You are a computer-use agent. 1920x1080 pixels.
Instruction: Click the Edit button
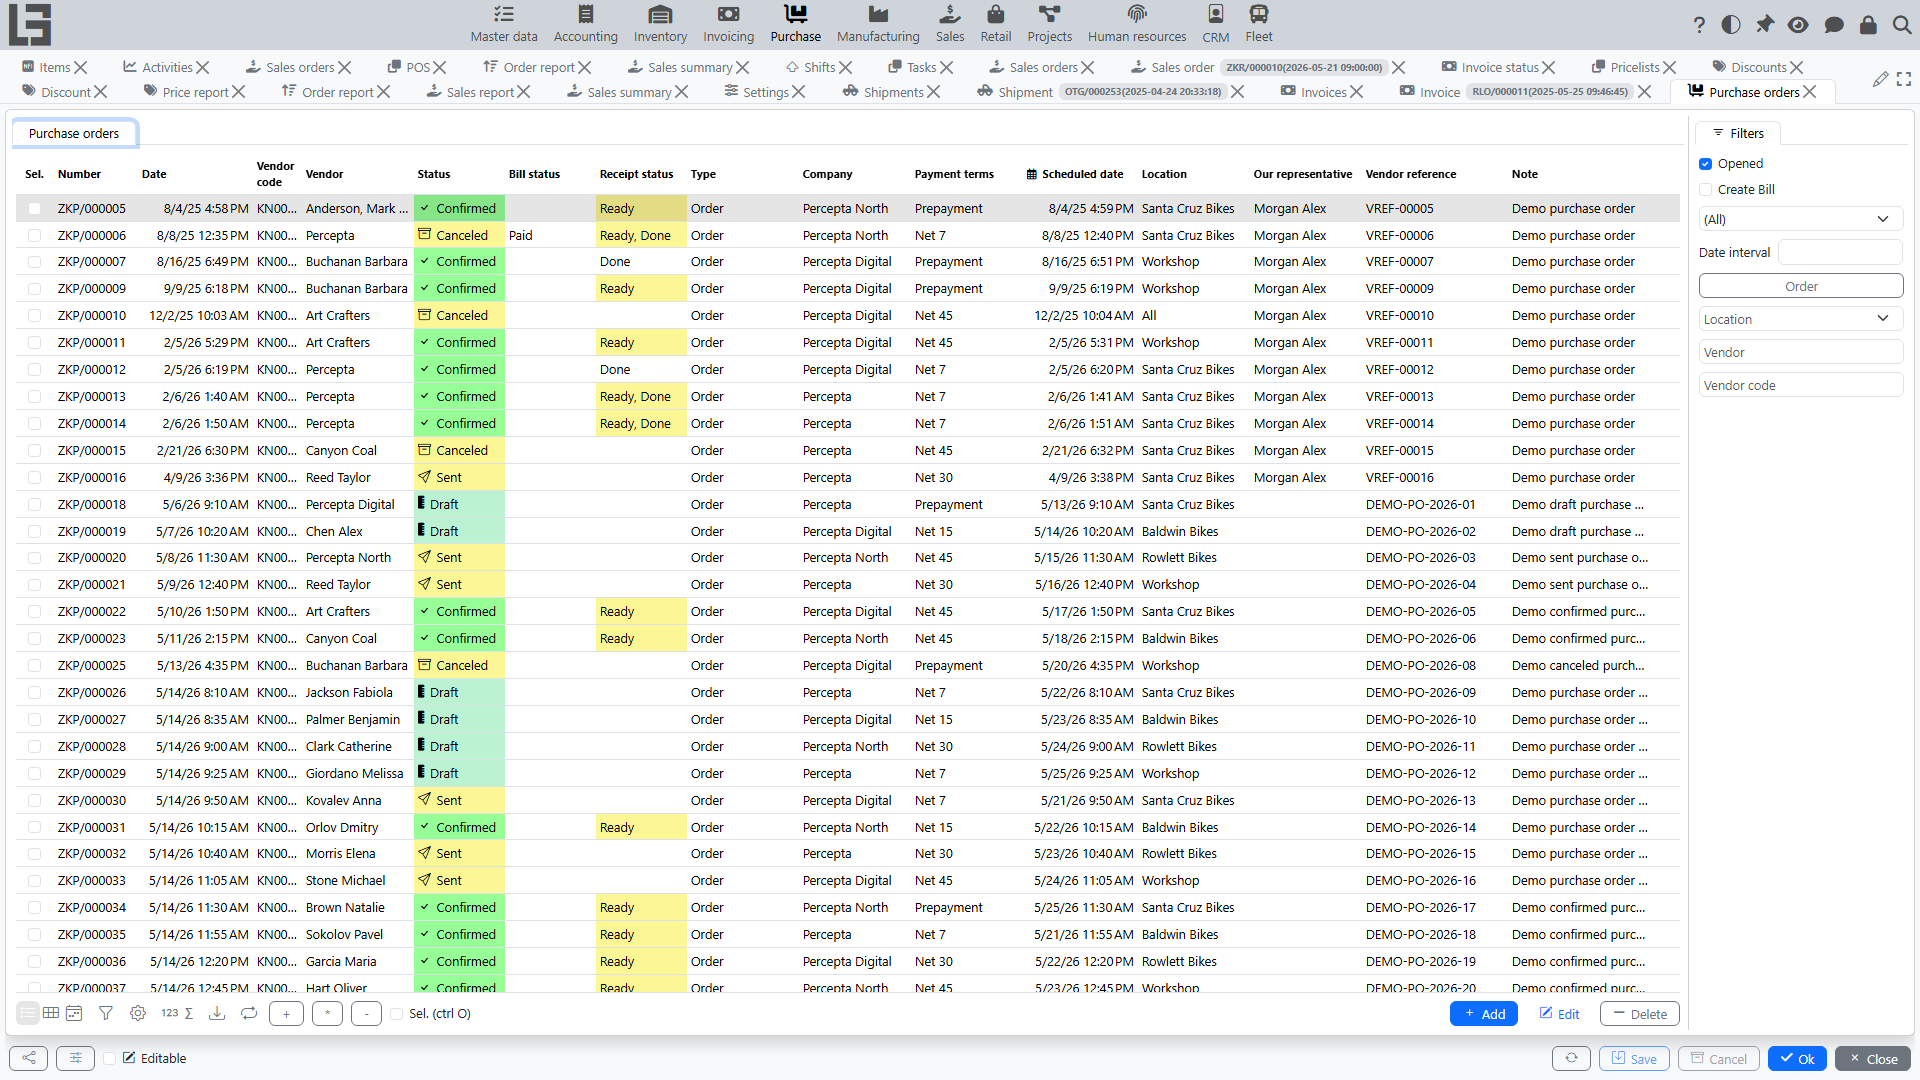point(1559,1014)
